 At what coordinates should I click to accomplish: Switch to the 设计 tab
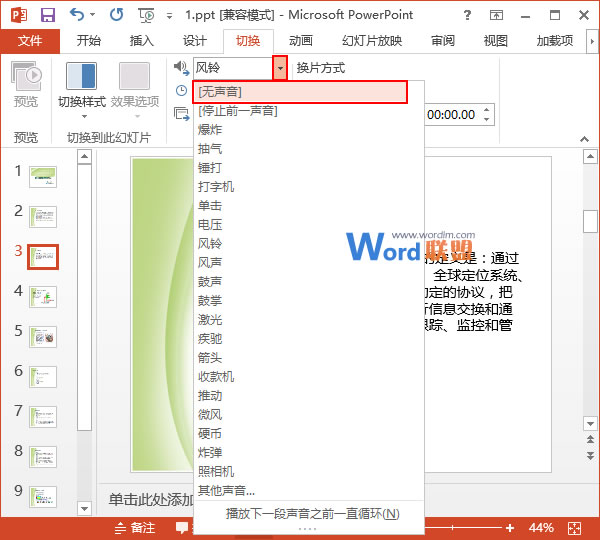click(x=194, y=41)
